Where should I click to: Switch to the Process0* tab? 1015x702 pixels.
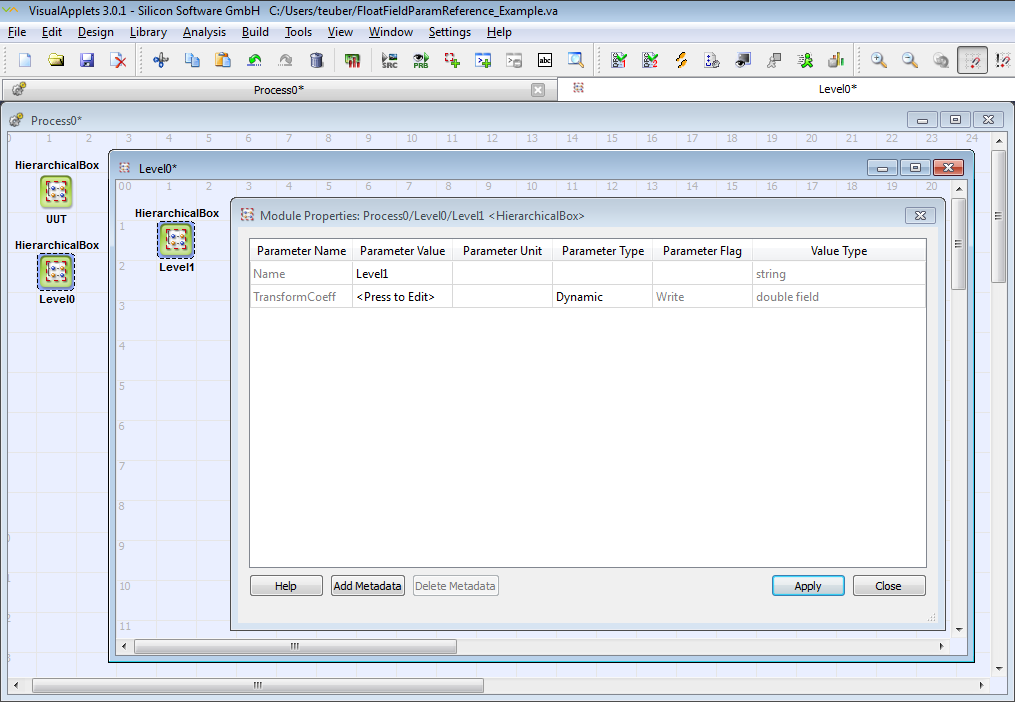(278, 90)
